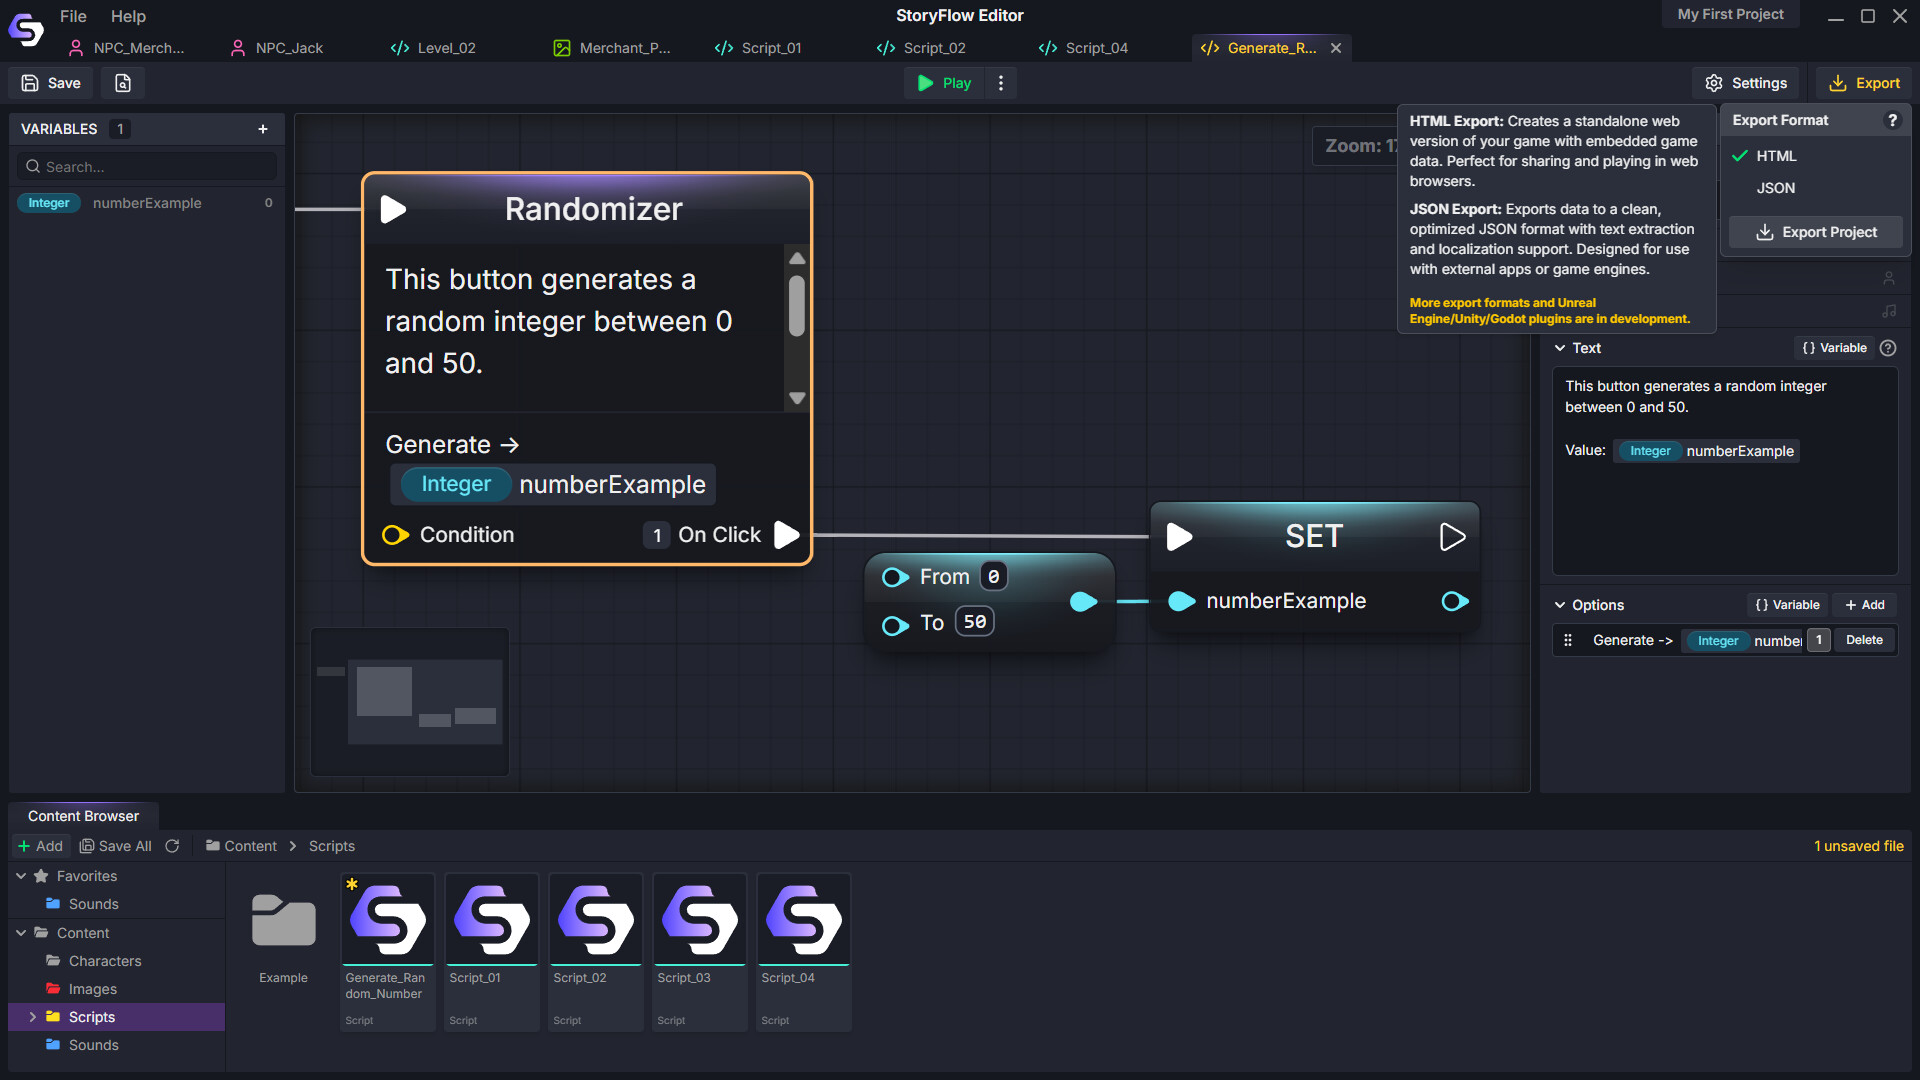Collapse the Text section in the right panel
This screenshot has width=1920, height=1080.
[1561, 348]
